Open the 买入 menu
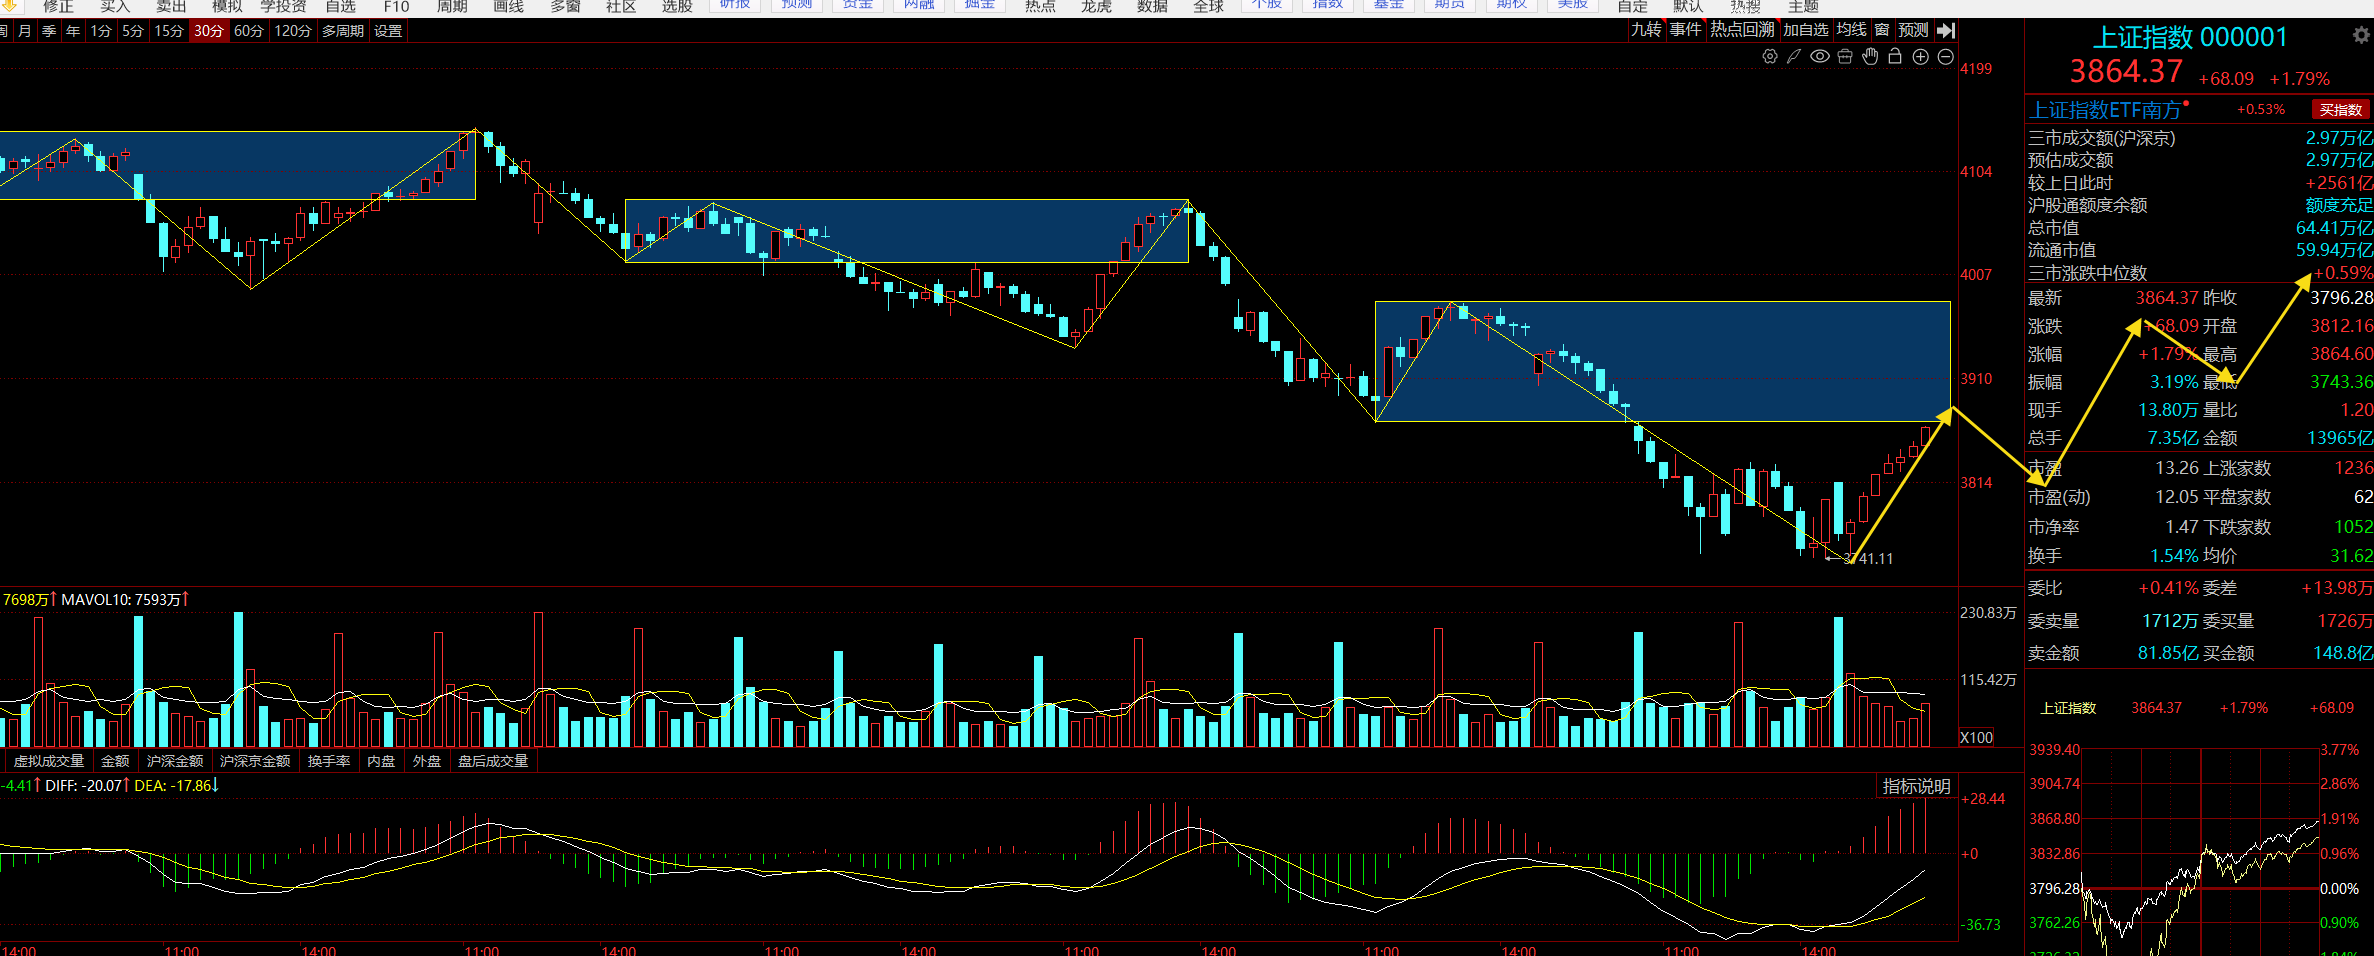 (x=115, y=7)
